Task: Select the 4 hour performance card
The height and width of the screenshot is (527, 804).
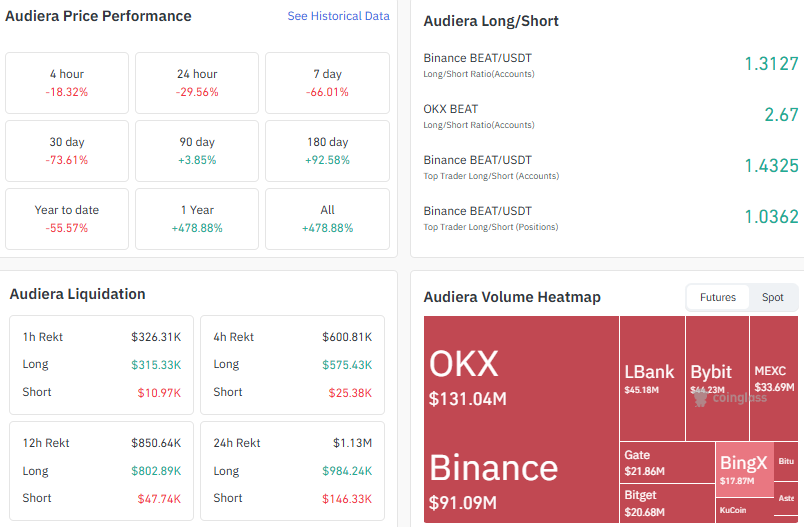Action: 67,83
